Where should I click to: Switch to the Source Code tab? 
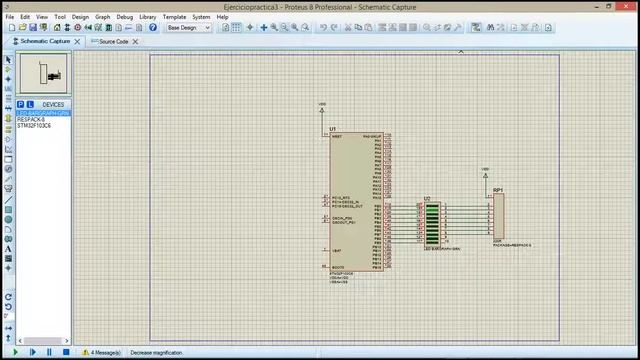[113, 41]
